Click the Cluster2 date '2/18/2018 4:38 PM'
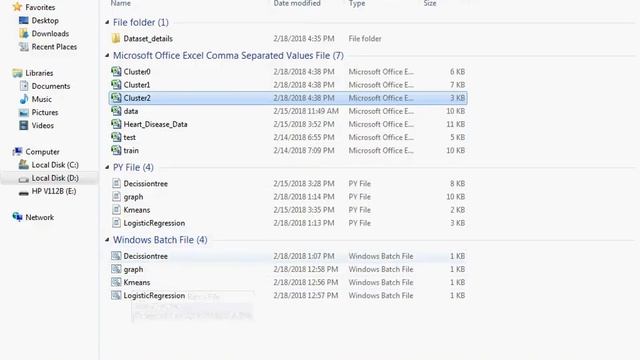 tap(304, 98)
